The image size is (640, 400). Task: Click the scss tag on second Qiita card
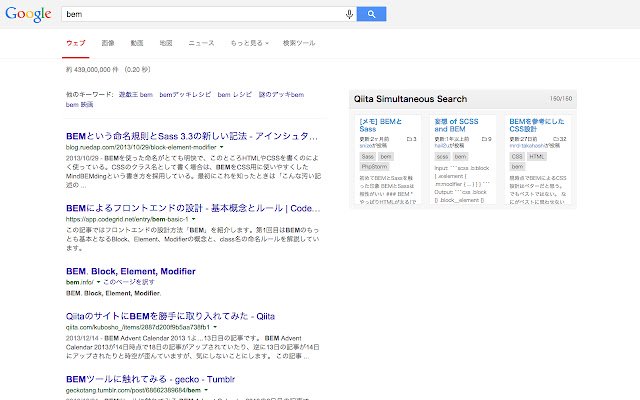[442, 157]
